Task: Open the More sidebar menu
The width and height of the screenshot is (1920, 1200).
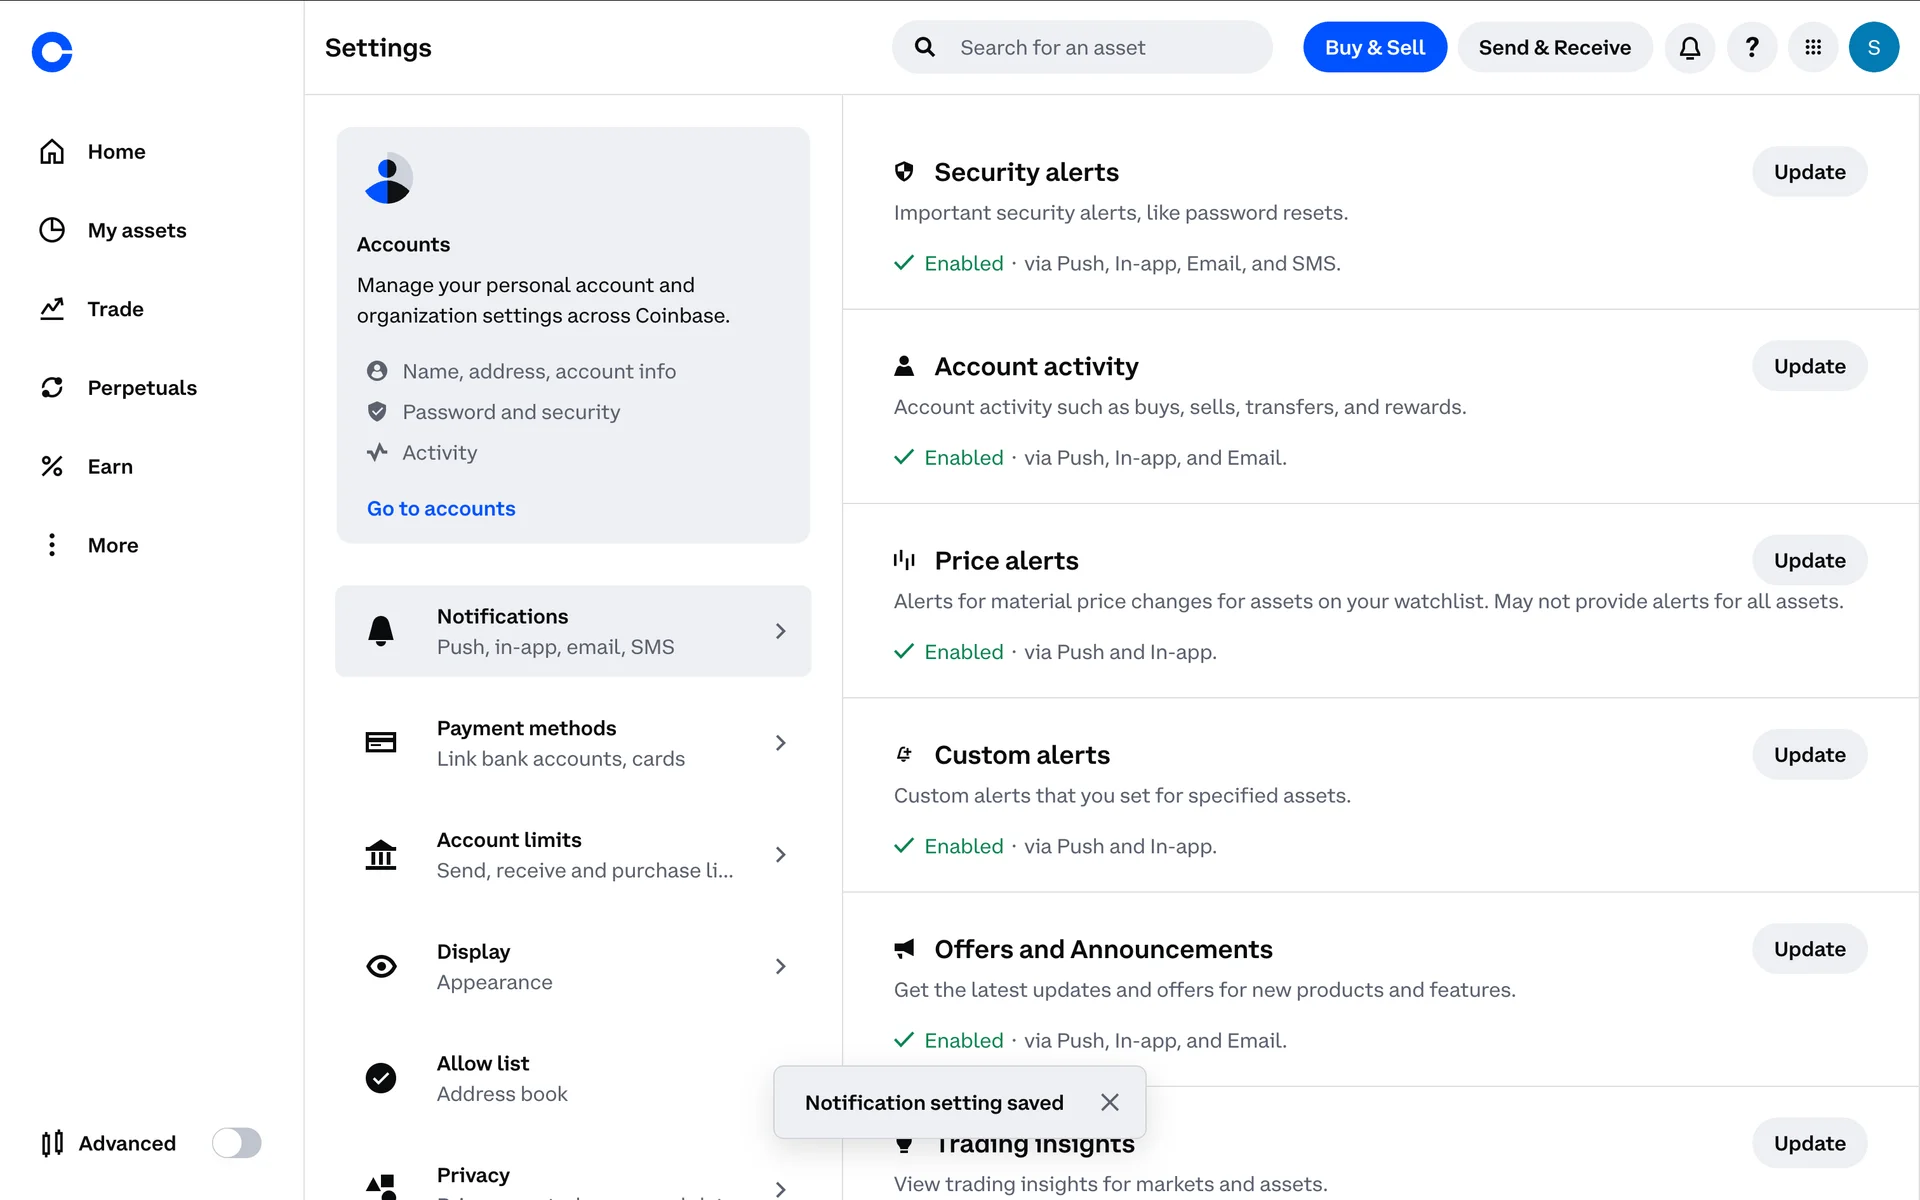Action: pos(112,545)
